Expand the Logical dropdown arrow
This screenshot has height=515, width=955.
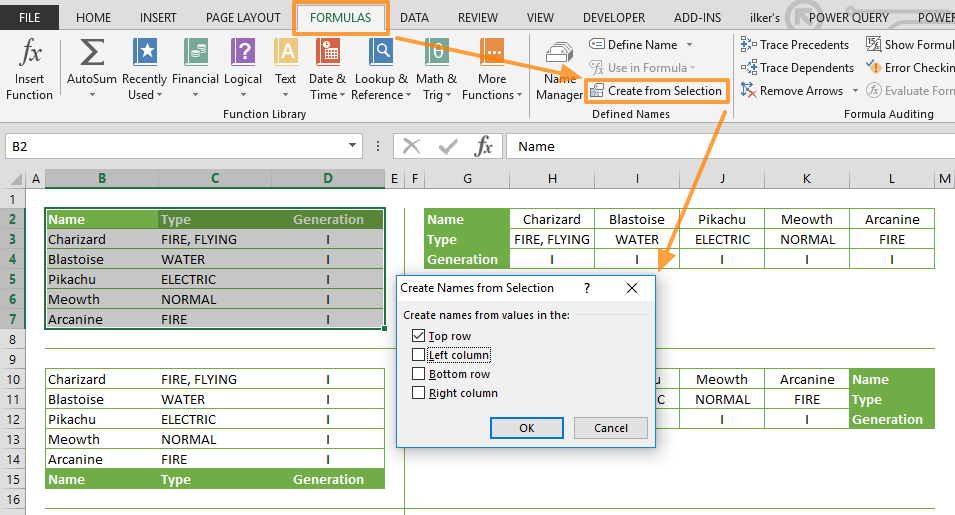coord(243,95)
